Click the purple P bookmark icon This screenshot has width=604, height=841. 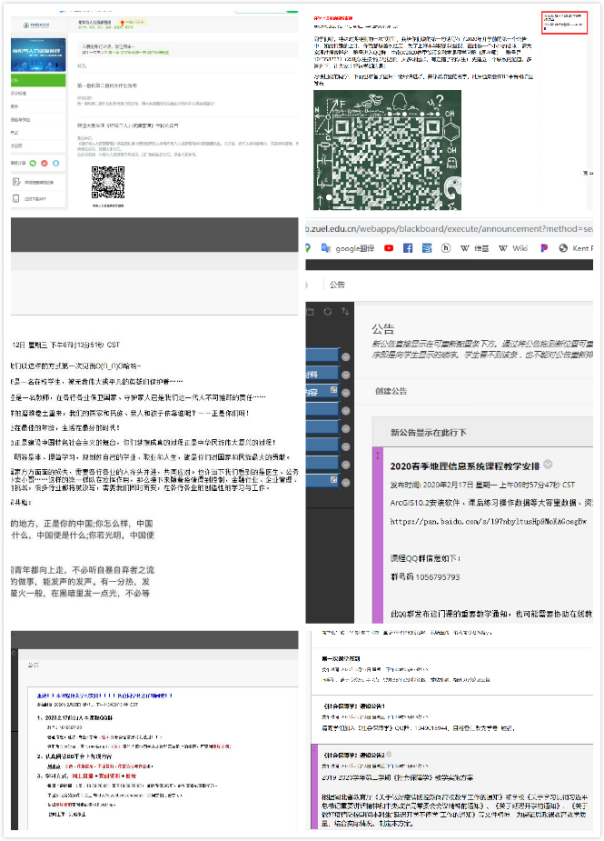[x=544, y=248]
